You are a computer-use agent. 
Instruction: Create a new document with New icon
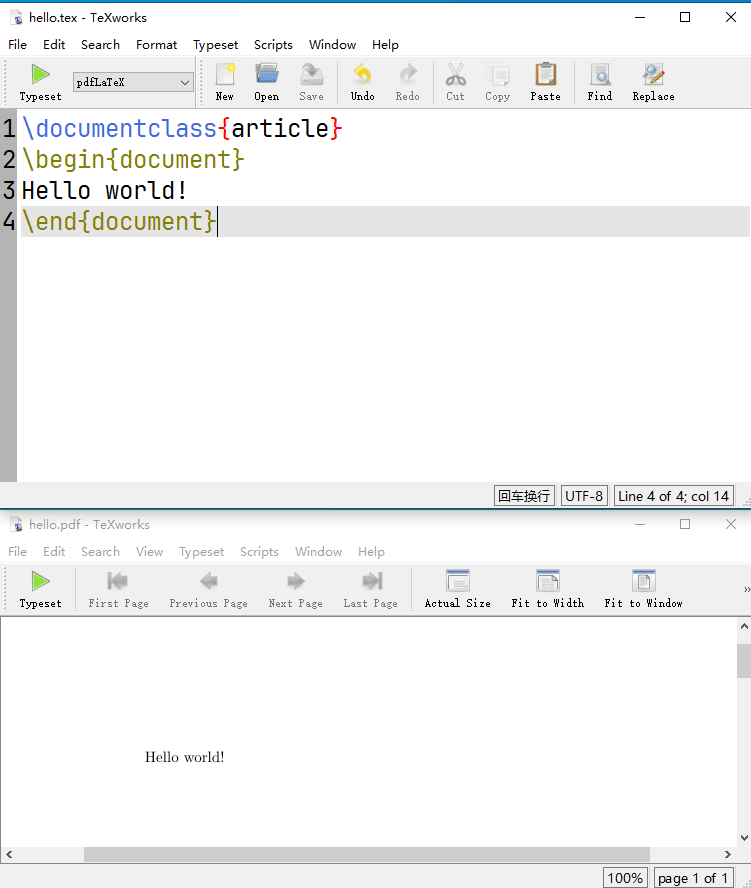pyautogui.click(x=225, y=83)
